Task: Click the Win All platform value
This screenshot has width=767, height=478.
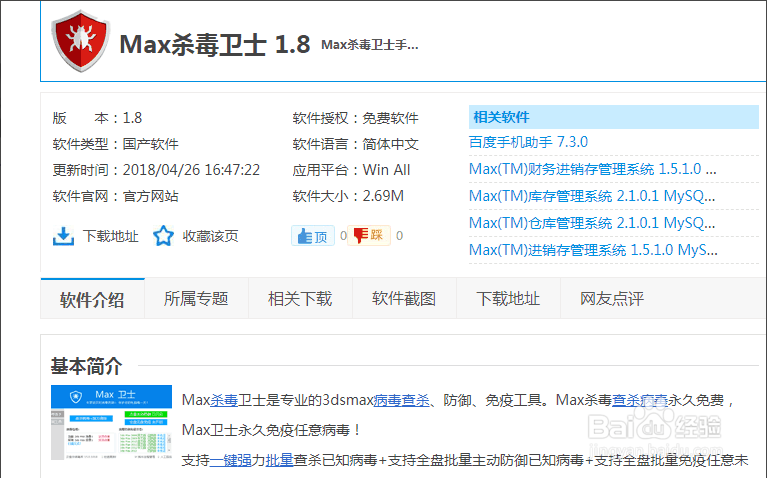Action: point(386,170)
